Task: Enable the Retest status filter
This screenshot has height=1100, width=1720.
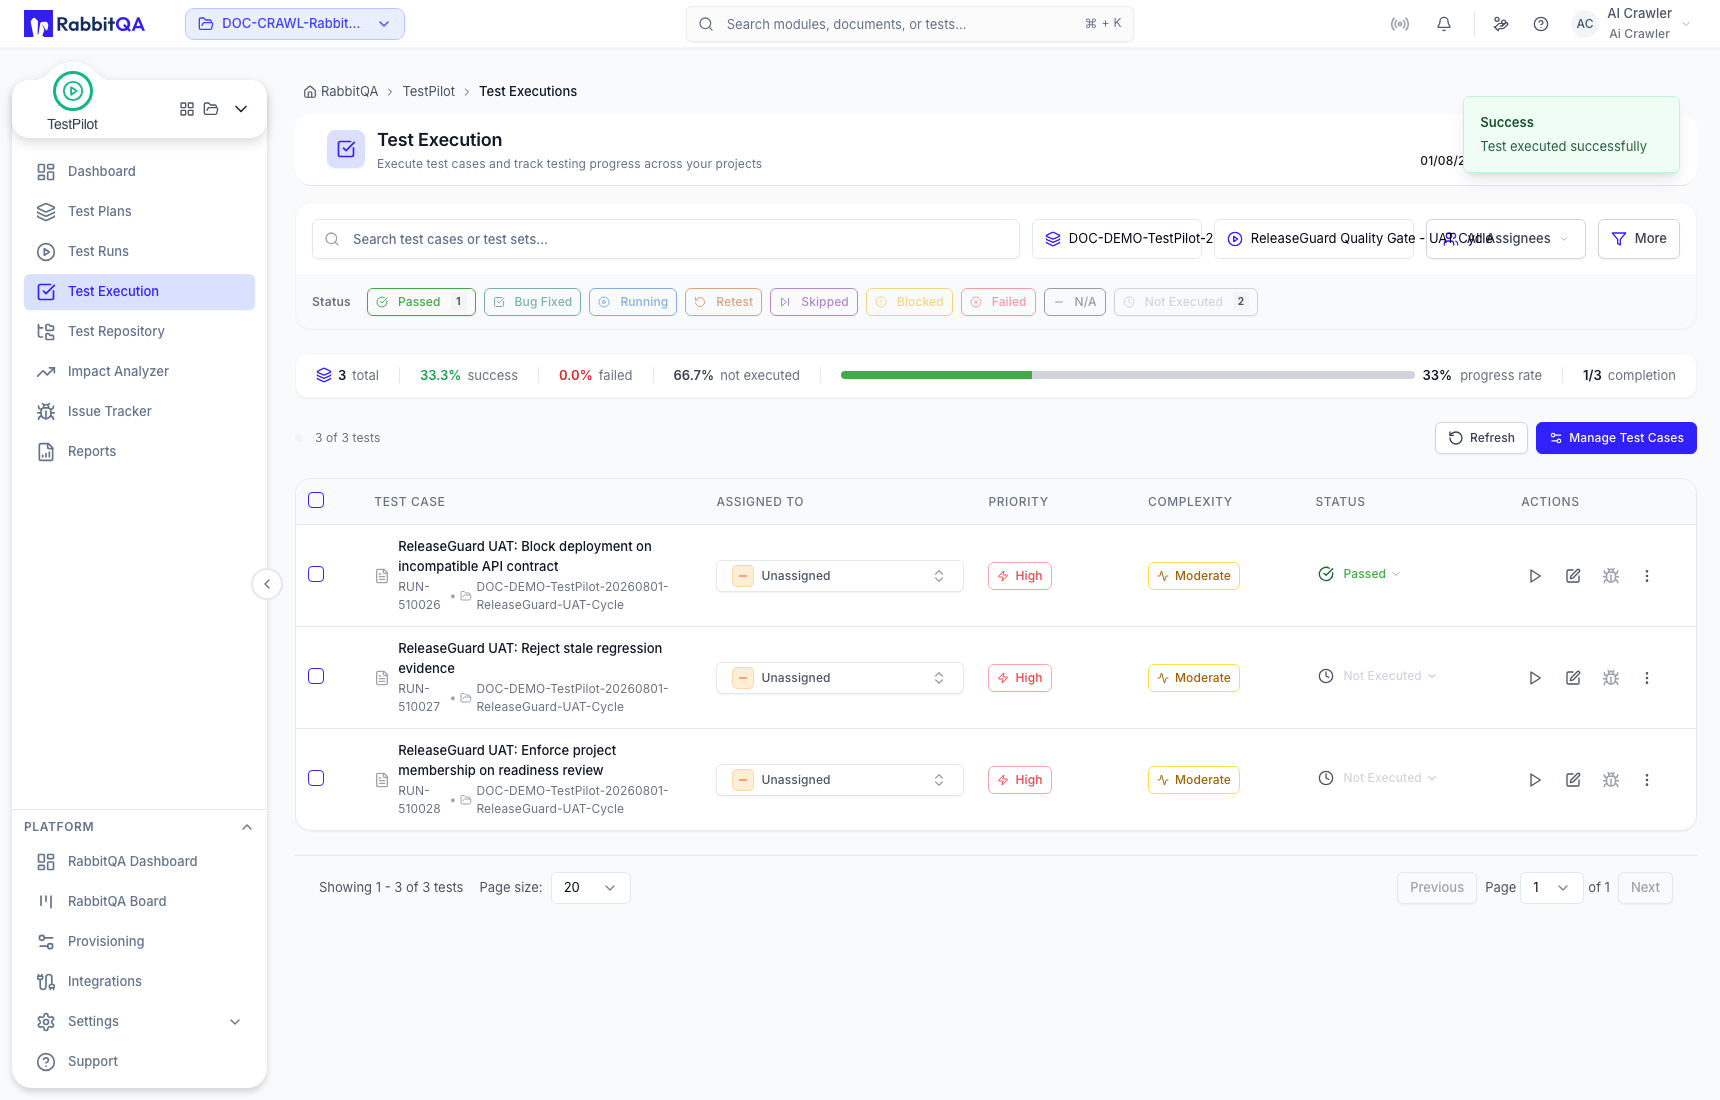Action: click(723, 302)
